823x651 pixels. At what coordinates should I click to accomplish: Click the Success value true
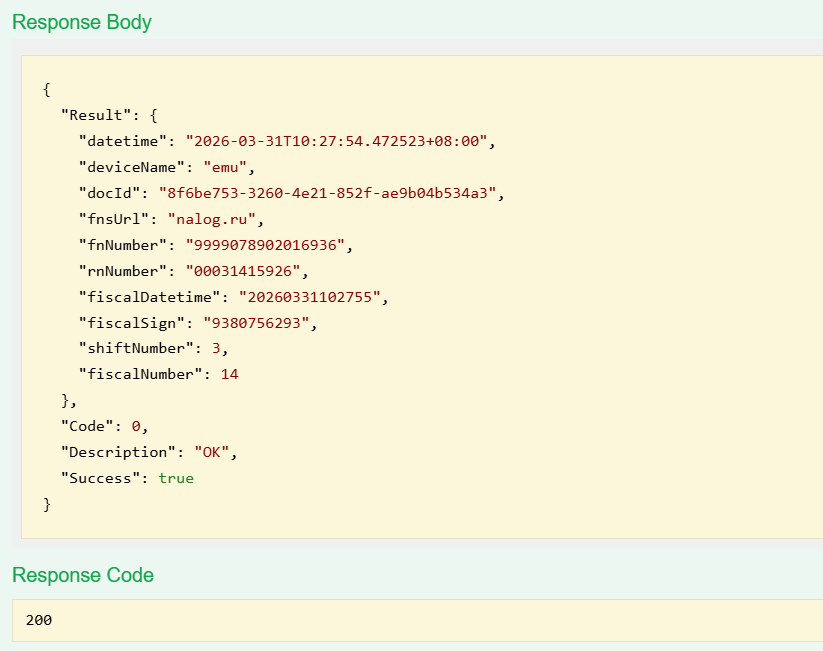coord(176,478)
